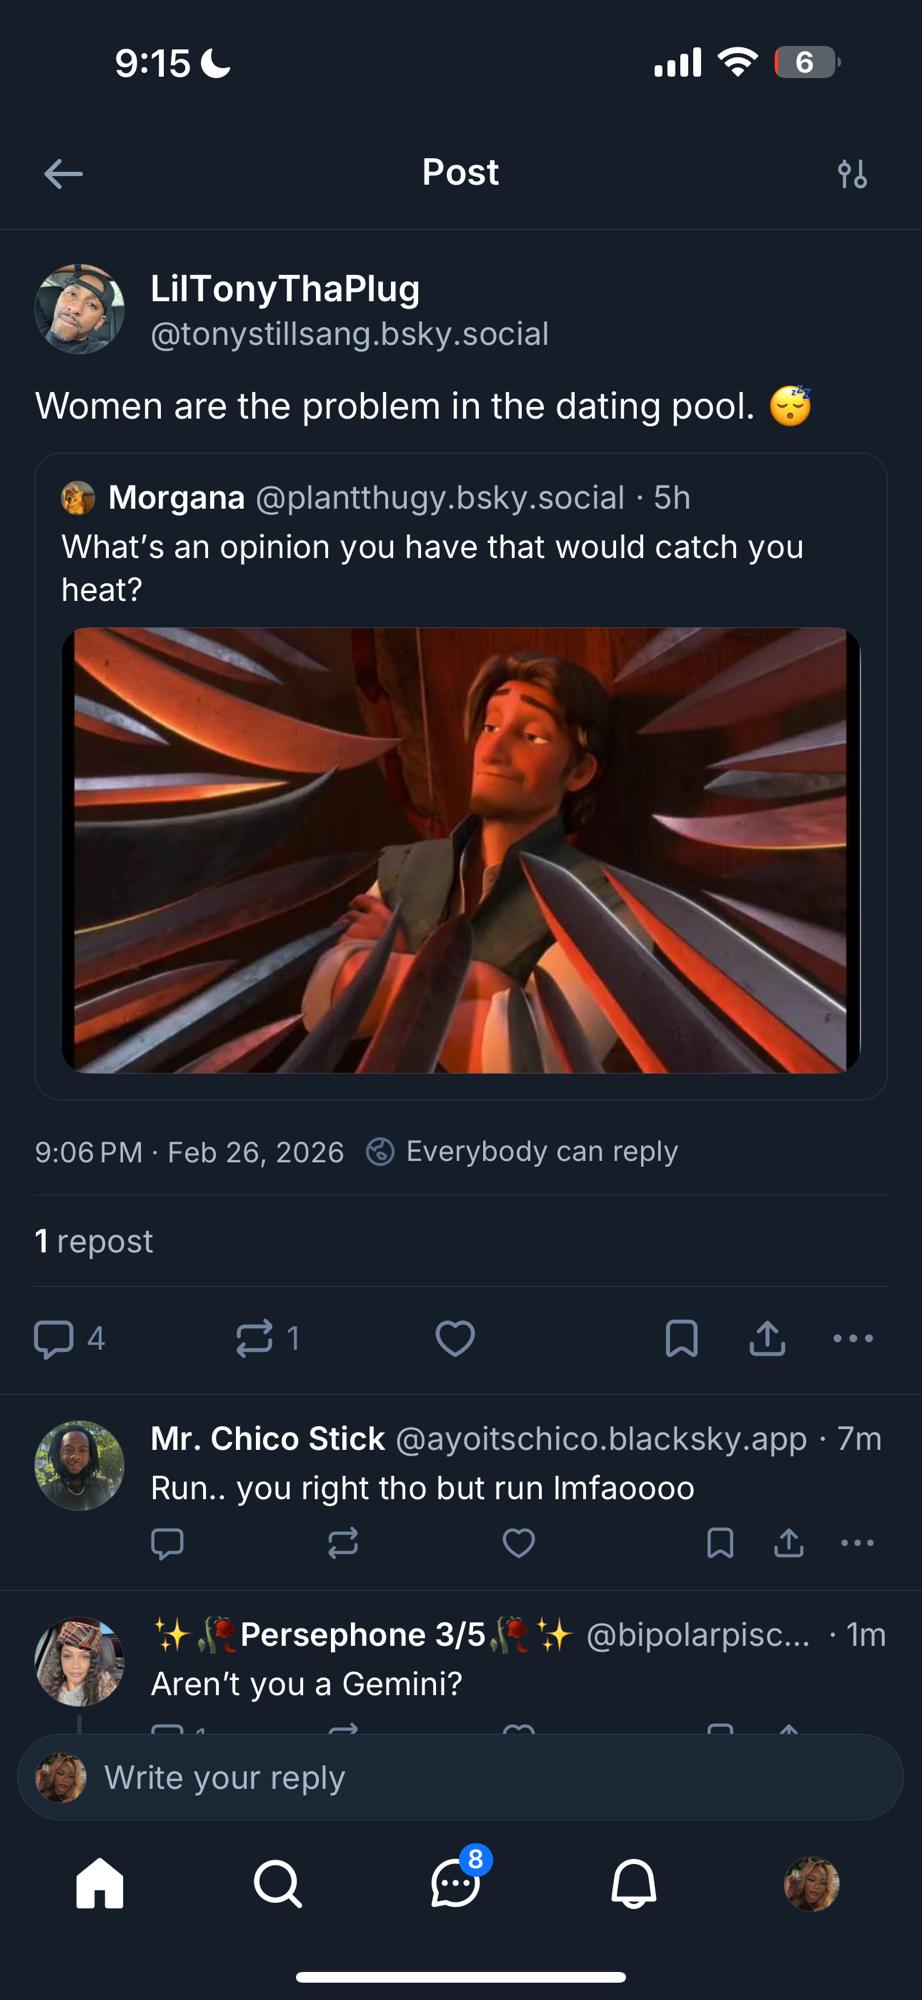Open more options on Mr. Chico Stick's reply
Screen dimensions: 922x2000
[857, 1543]
